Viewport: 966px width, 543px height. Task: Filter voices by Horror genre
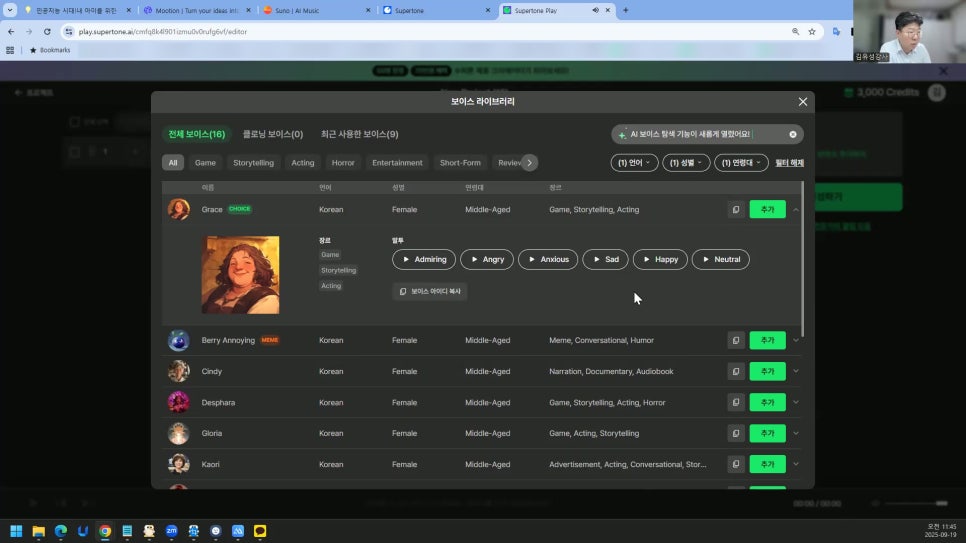tap(343, 163)
